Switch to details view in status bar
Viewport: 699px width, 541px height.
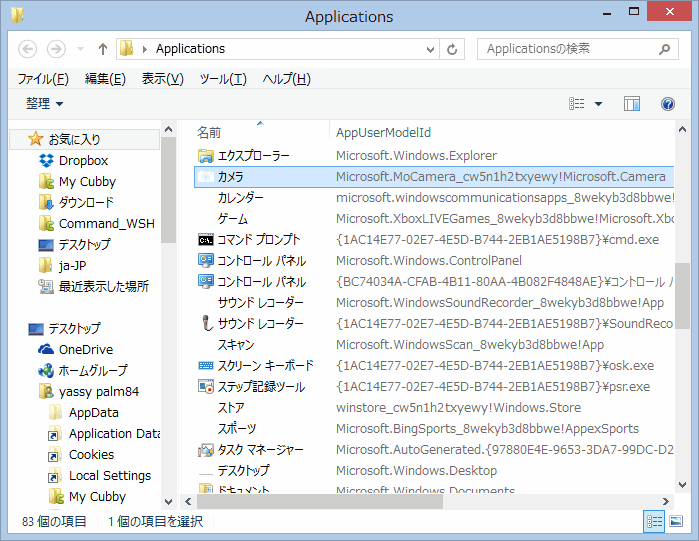(654, 521)
